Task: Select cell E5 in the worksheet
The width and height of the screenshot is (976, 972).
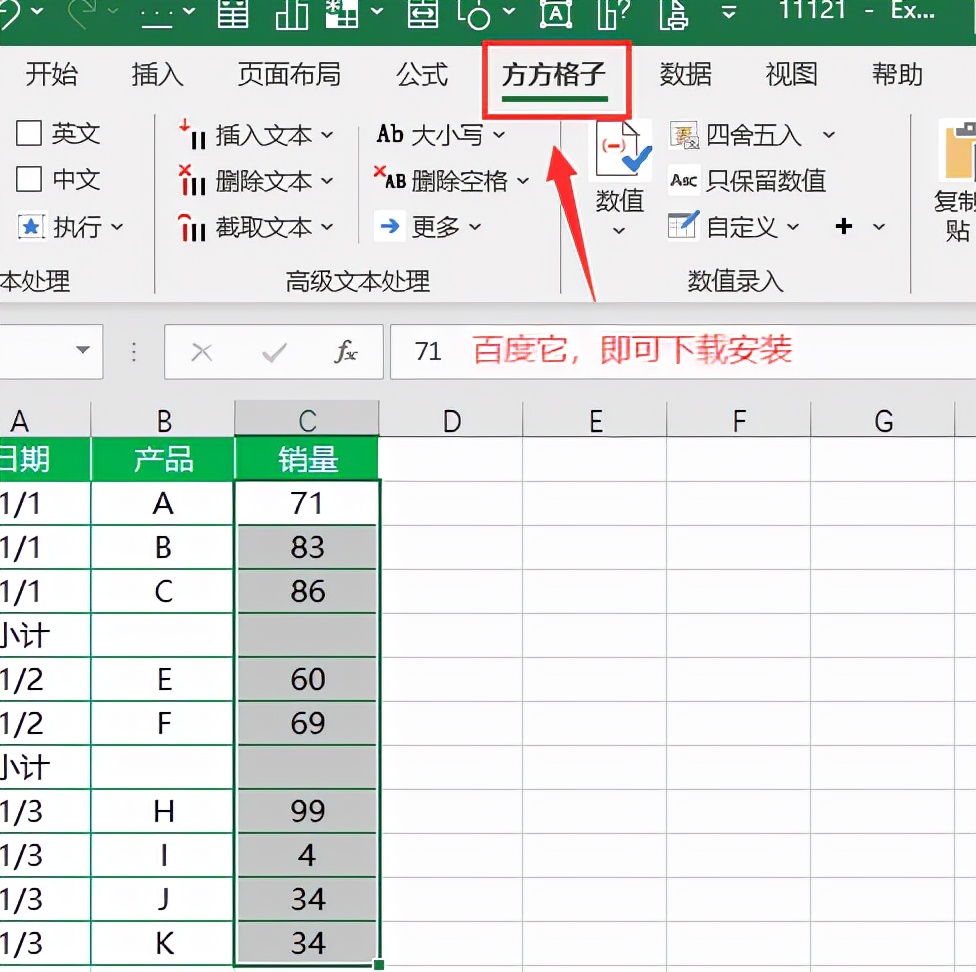Action: click(595, 635)
